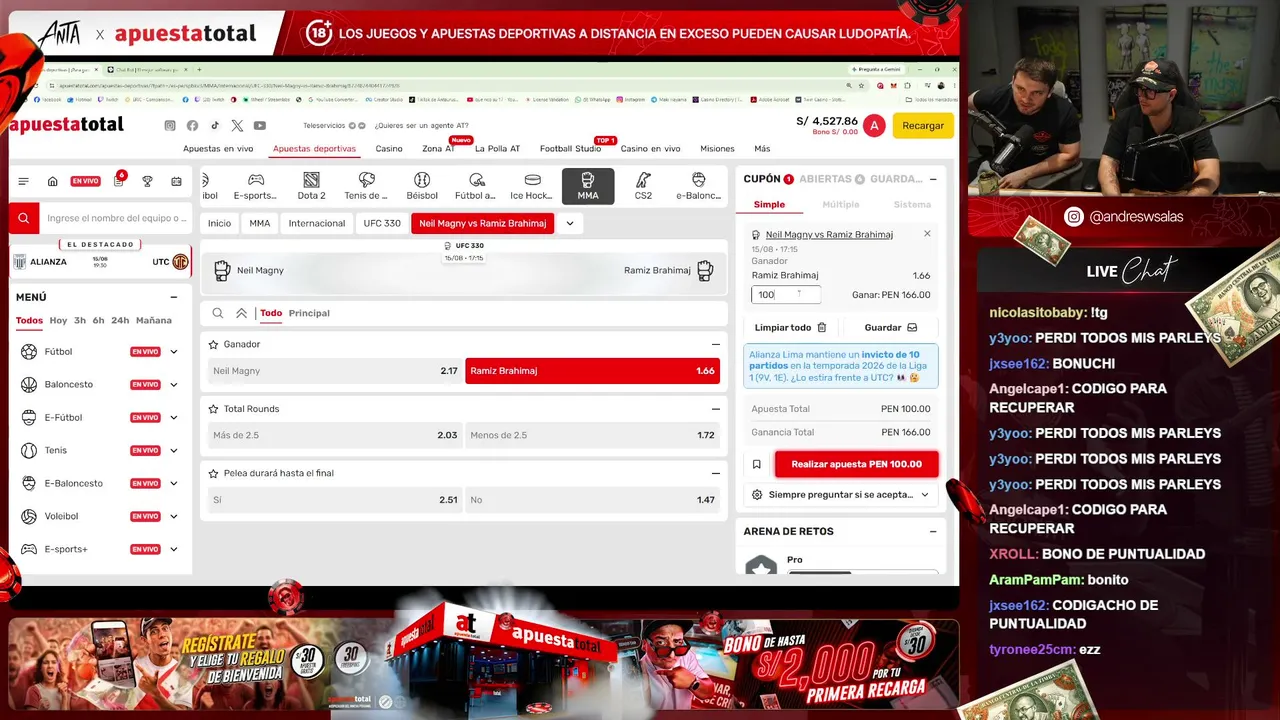1280x720 pixels.
Task: Click the red search magnifier button
Action: (24, 218)
